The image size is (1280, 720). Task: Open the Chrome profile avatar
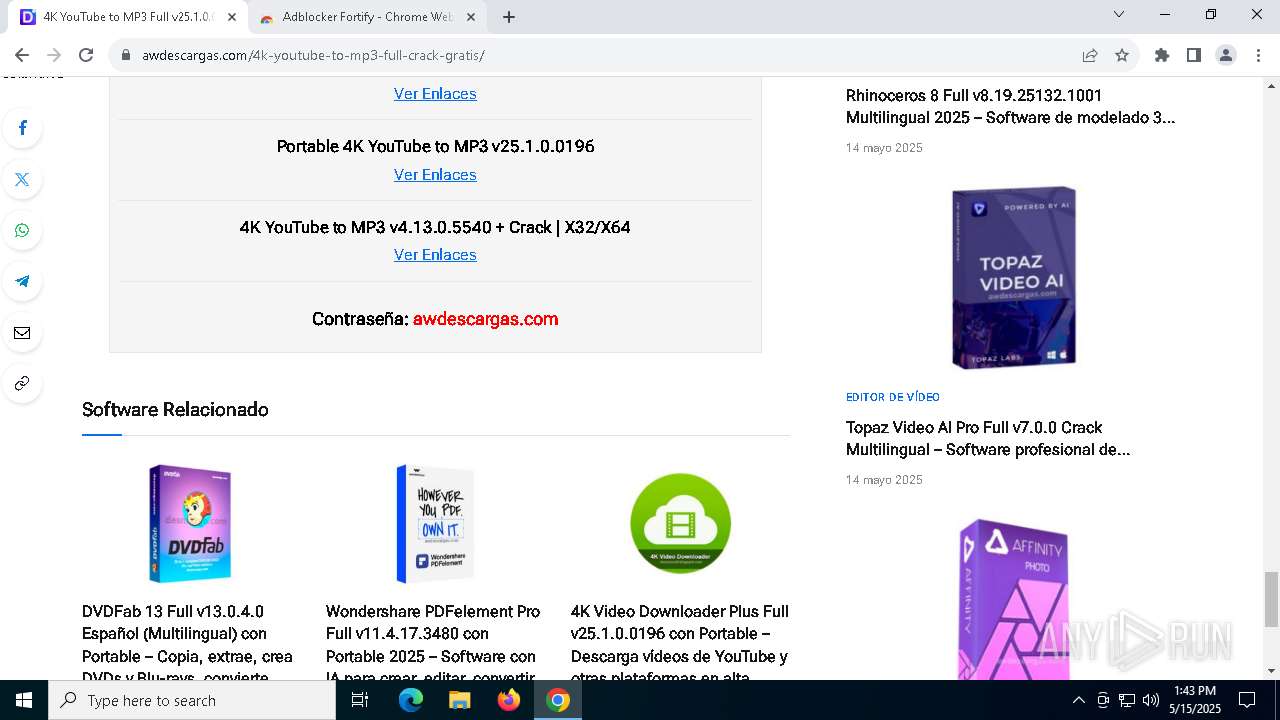coord(1226,55)
